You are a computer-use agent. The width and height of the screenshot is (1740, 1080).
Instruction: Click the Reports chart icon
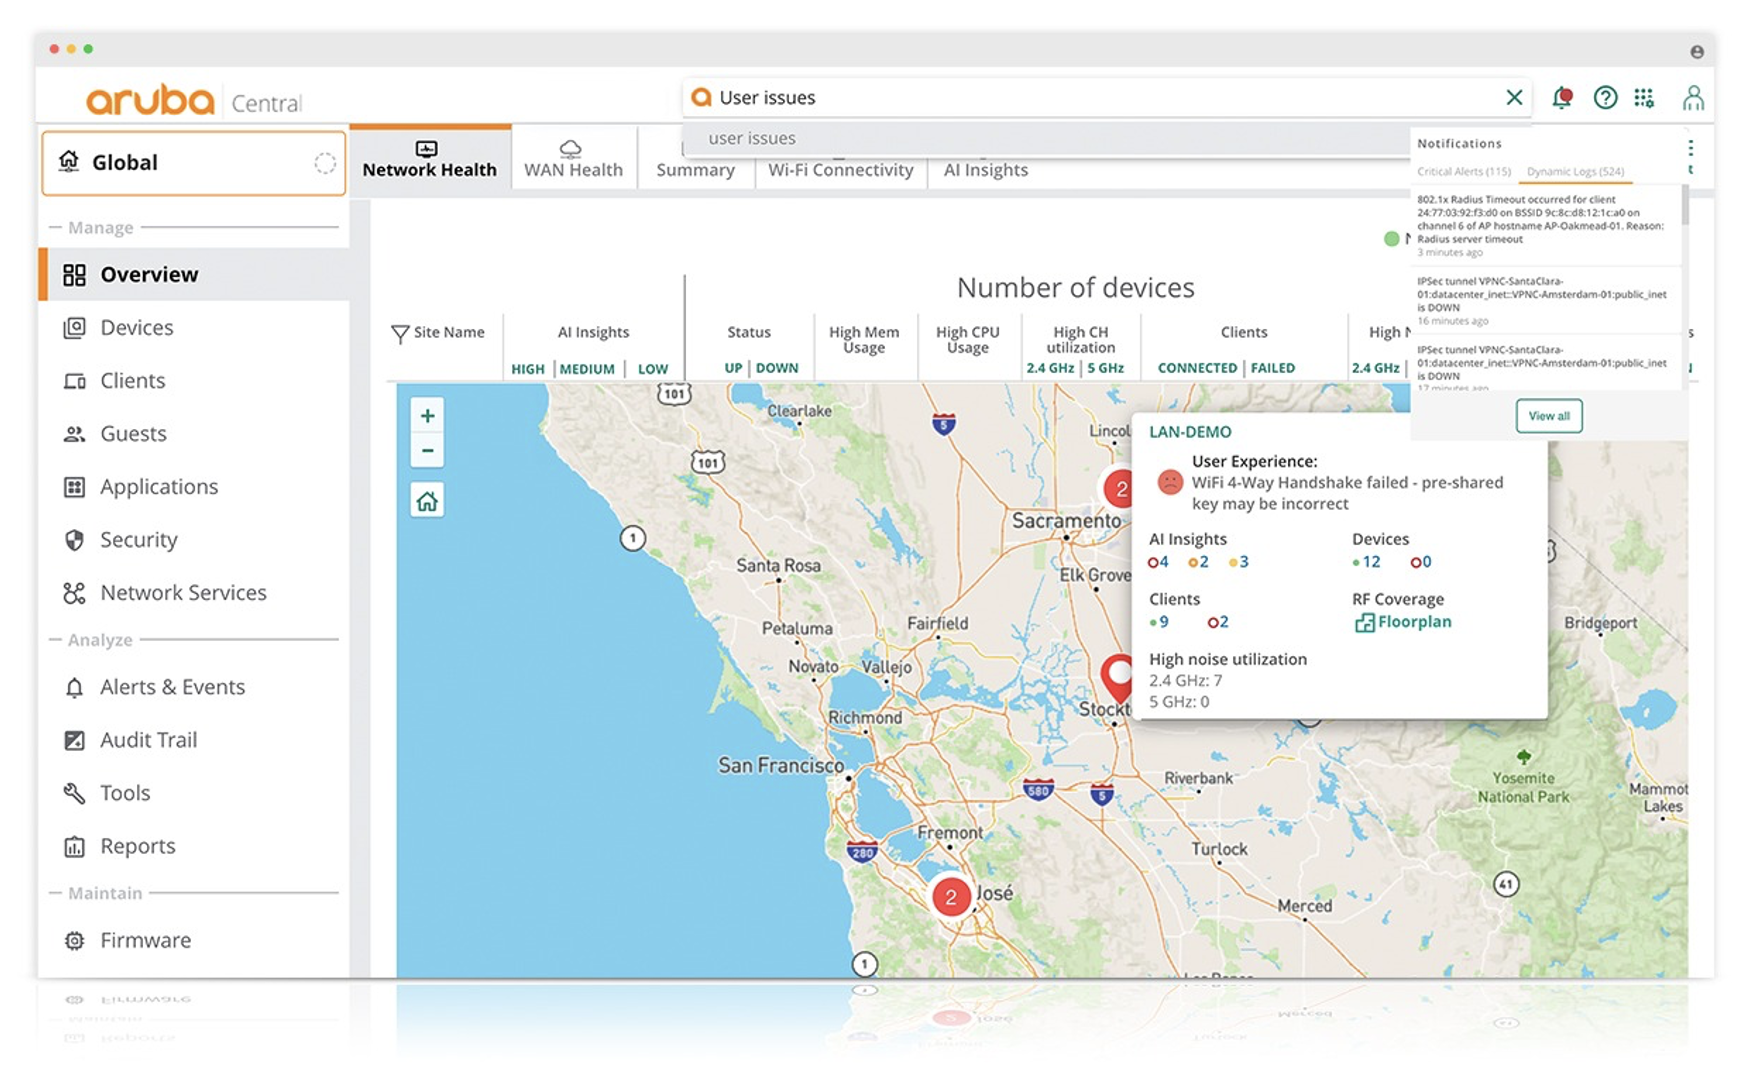[x=74, y=847]
